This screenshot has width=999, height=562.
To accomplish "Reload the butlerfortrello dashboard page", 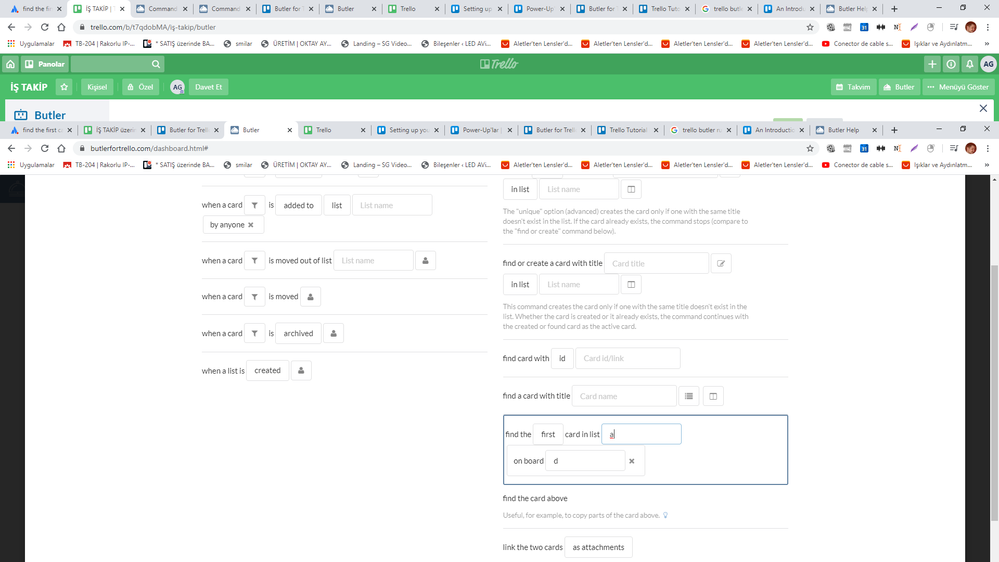I will point(45,148).
